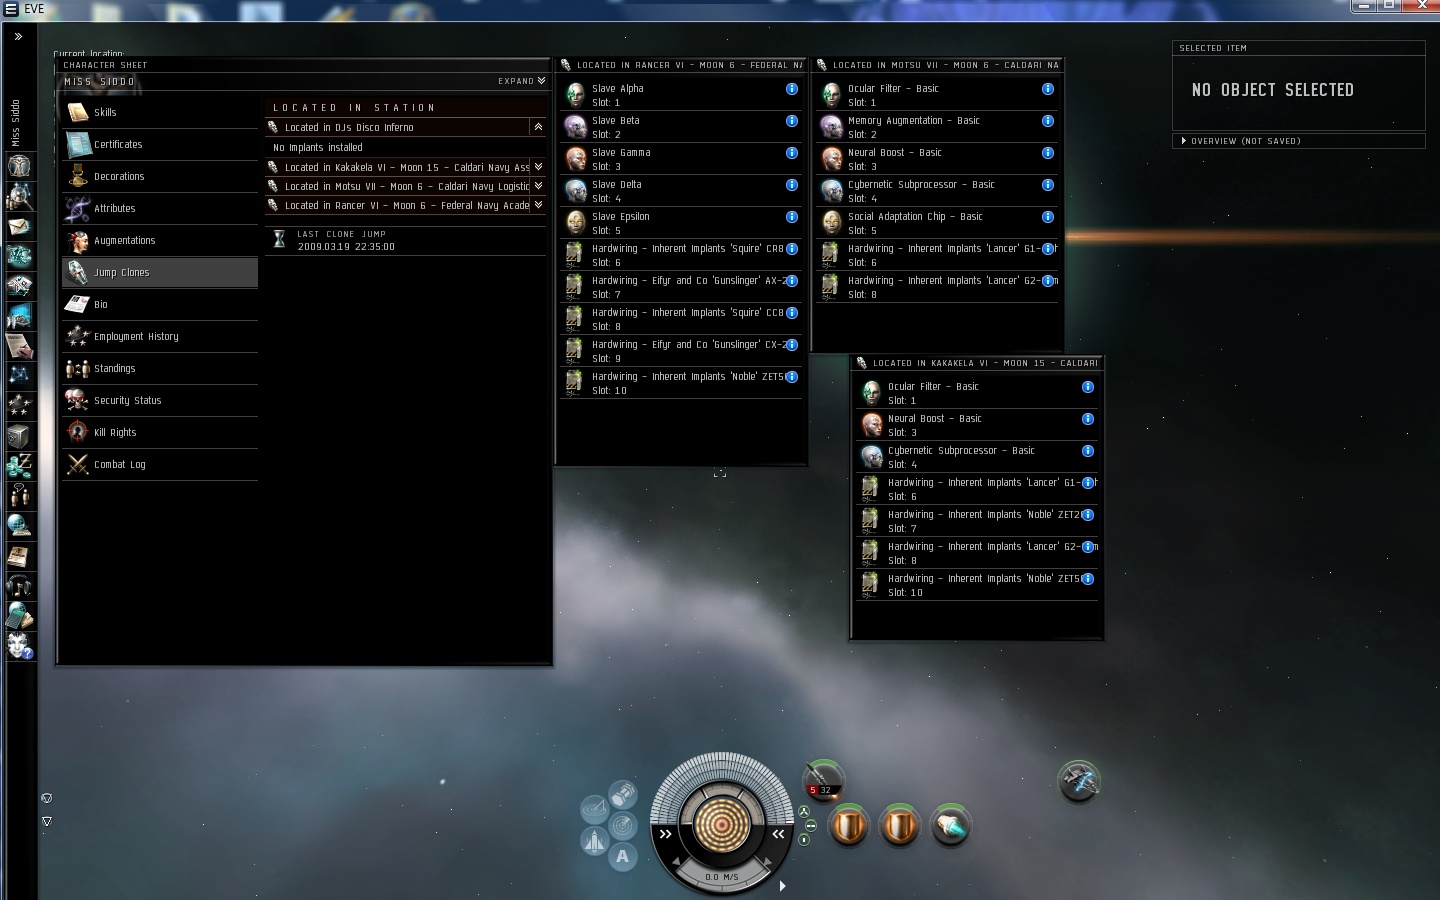The width and height of the screenshot is (1440, 900).
Task: Open the Augmentations section
Action: [160, 241]
